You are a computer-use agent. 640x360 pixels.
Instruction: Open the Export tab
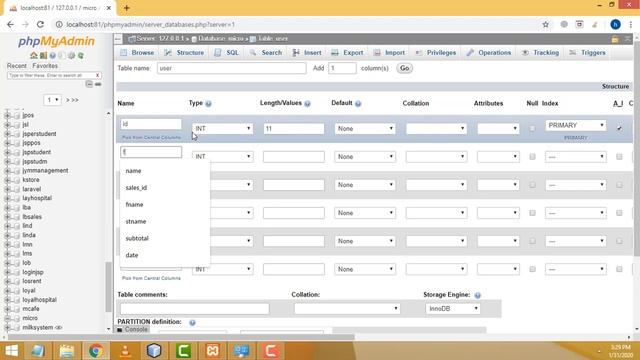(x=347, y=53)
